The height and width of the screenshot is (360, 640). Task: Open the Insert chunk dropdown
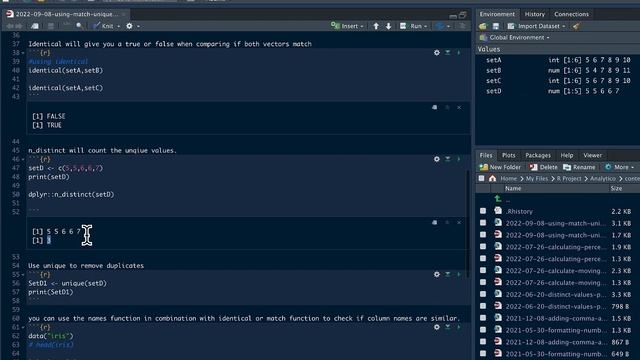coord(347,26)
